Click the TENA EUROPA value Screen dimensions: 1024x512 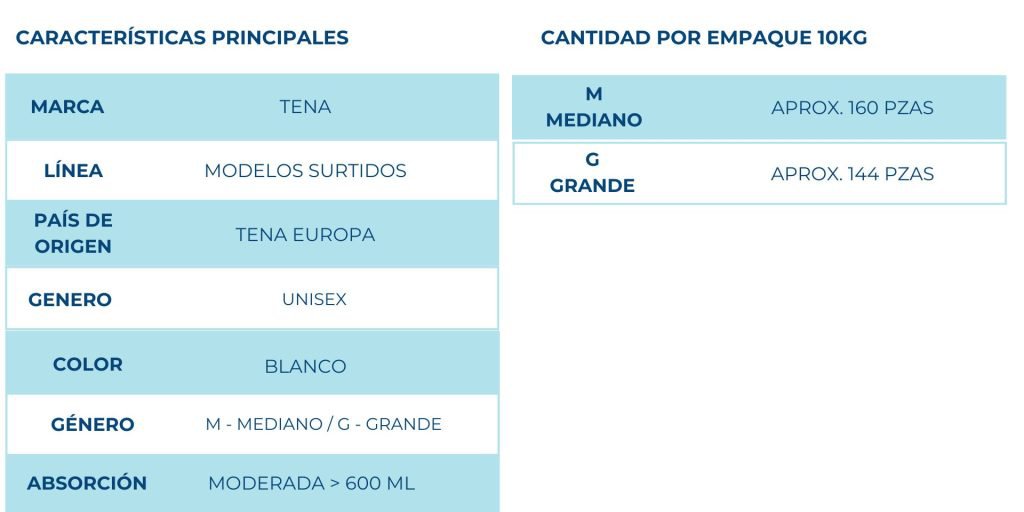pos(305,235)
